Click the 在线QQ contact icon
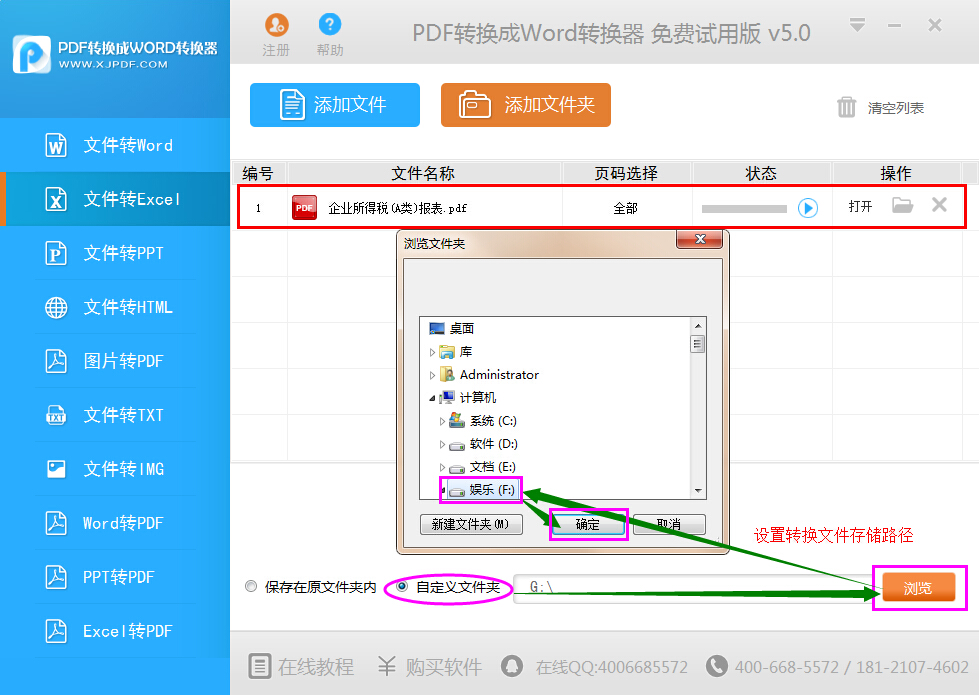Image resolution: width=979 pixels, height=695 pixels. pyautogui.click(x=512, y=666)
